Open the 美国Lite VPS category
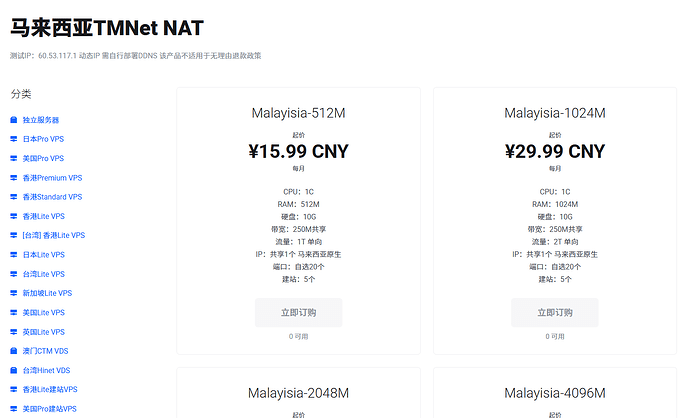The width and height of the screenshot is (690, 418). [x=44, y=312]
